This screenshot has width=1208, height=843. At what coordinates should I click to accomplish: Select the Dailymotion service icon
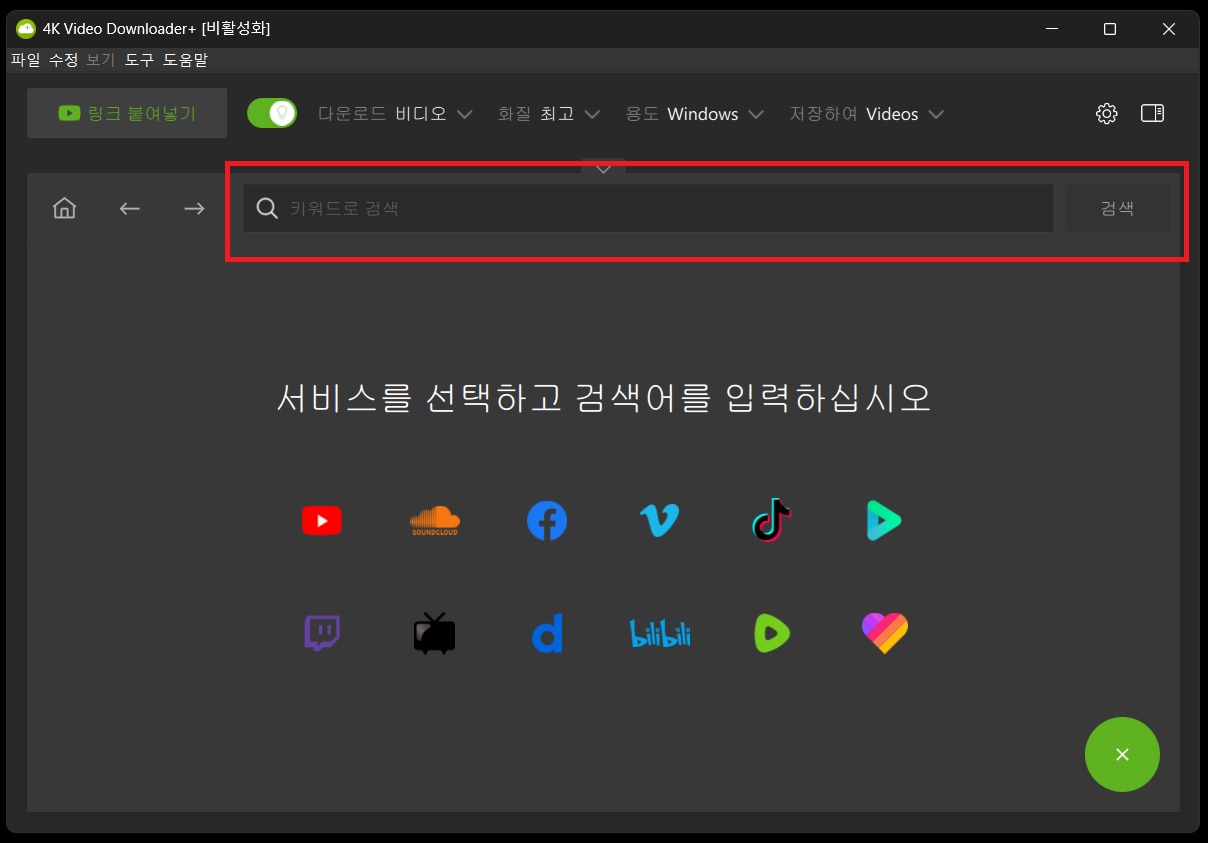tap(547, 634)
